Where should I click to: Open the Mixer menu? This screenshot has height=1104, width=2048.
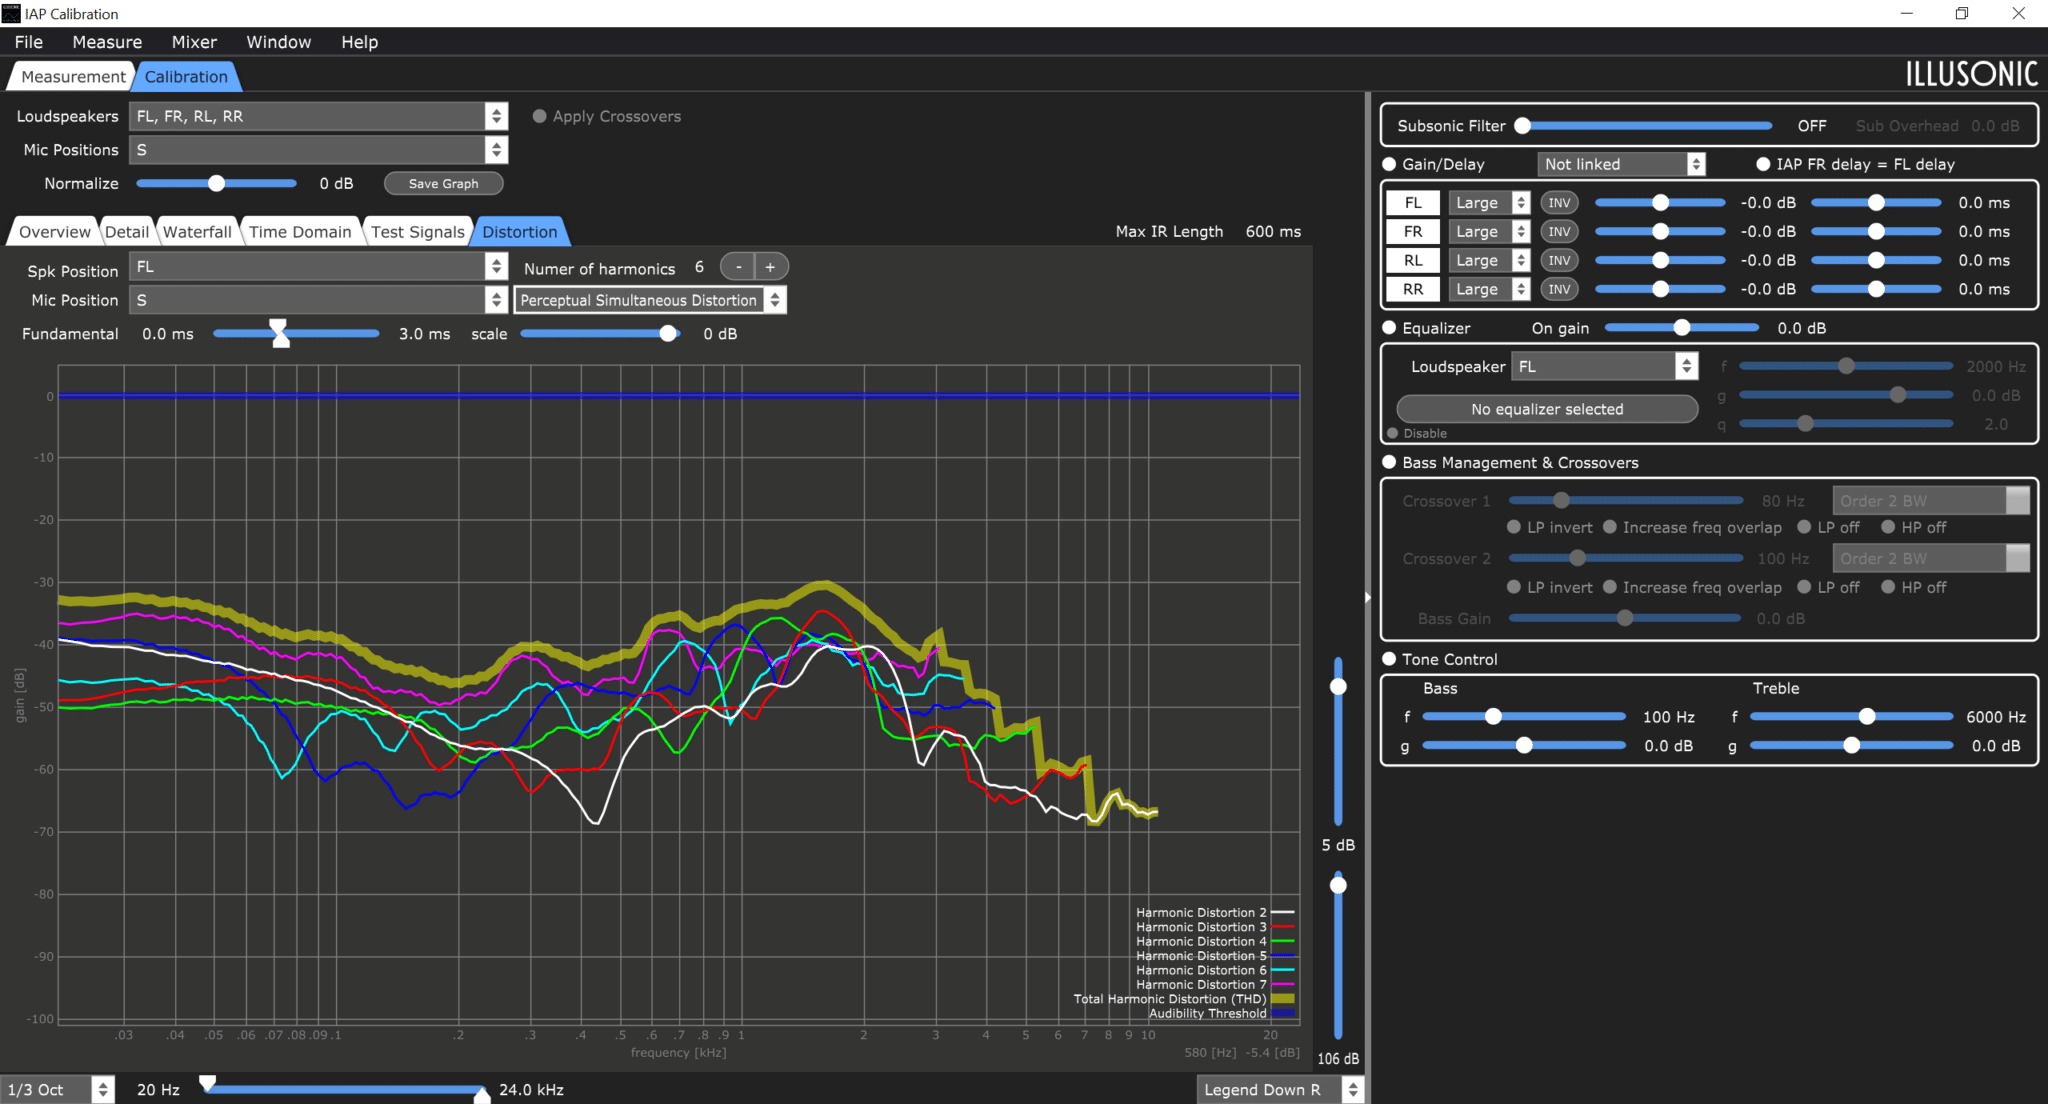(194, 42)
